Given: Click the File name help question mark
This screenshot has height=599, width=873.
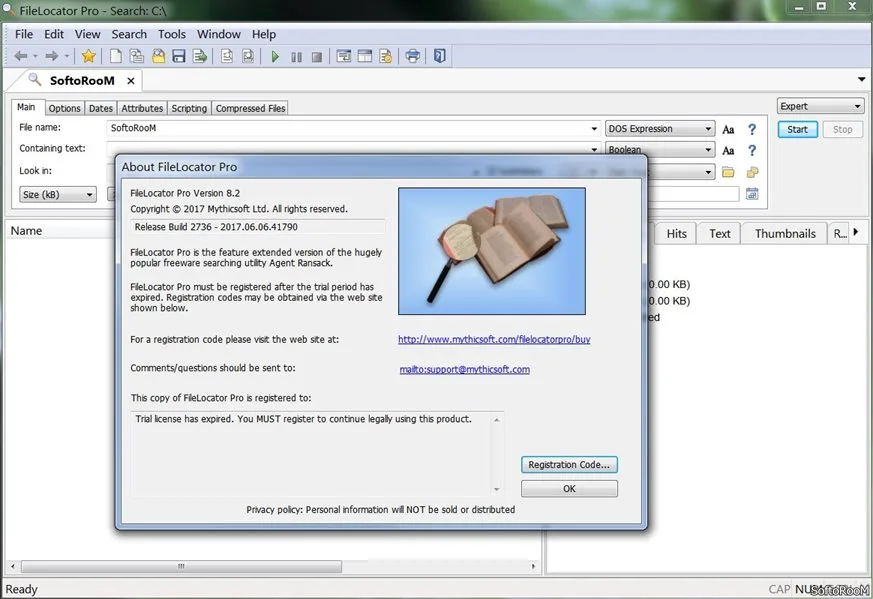Looking at the screenshot, I should pyautogui.click(x=752, y=130).
